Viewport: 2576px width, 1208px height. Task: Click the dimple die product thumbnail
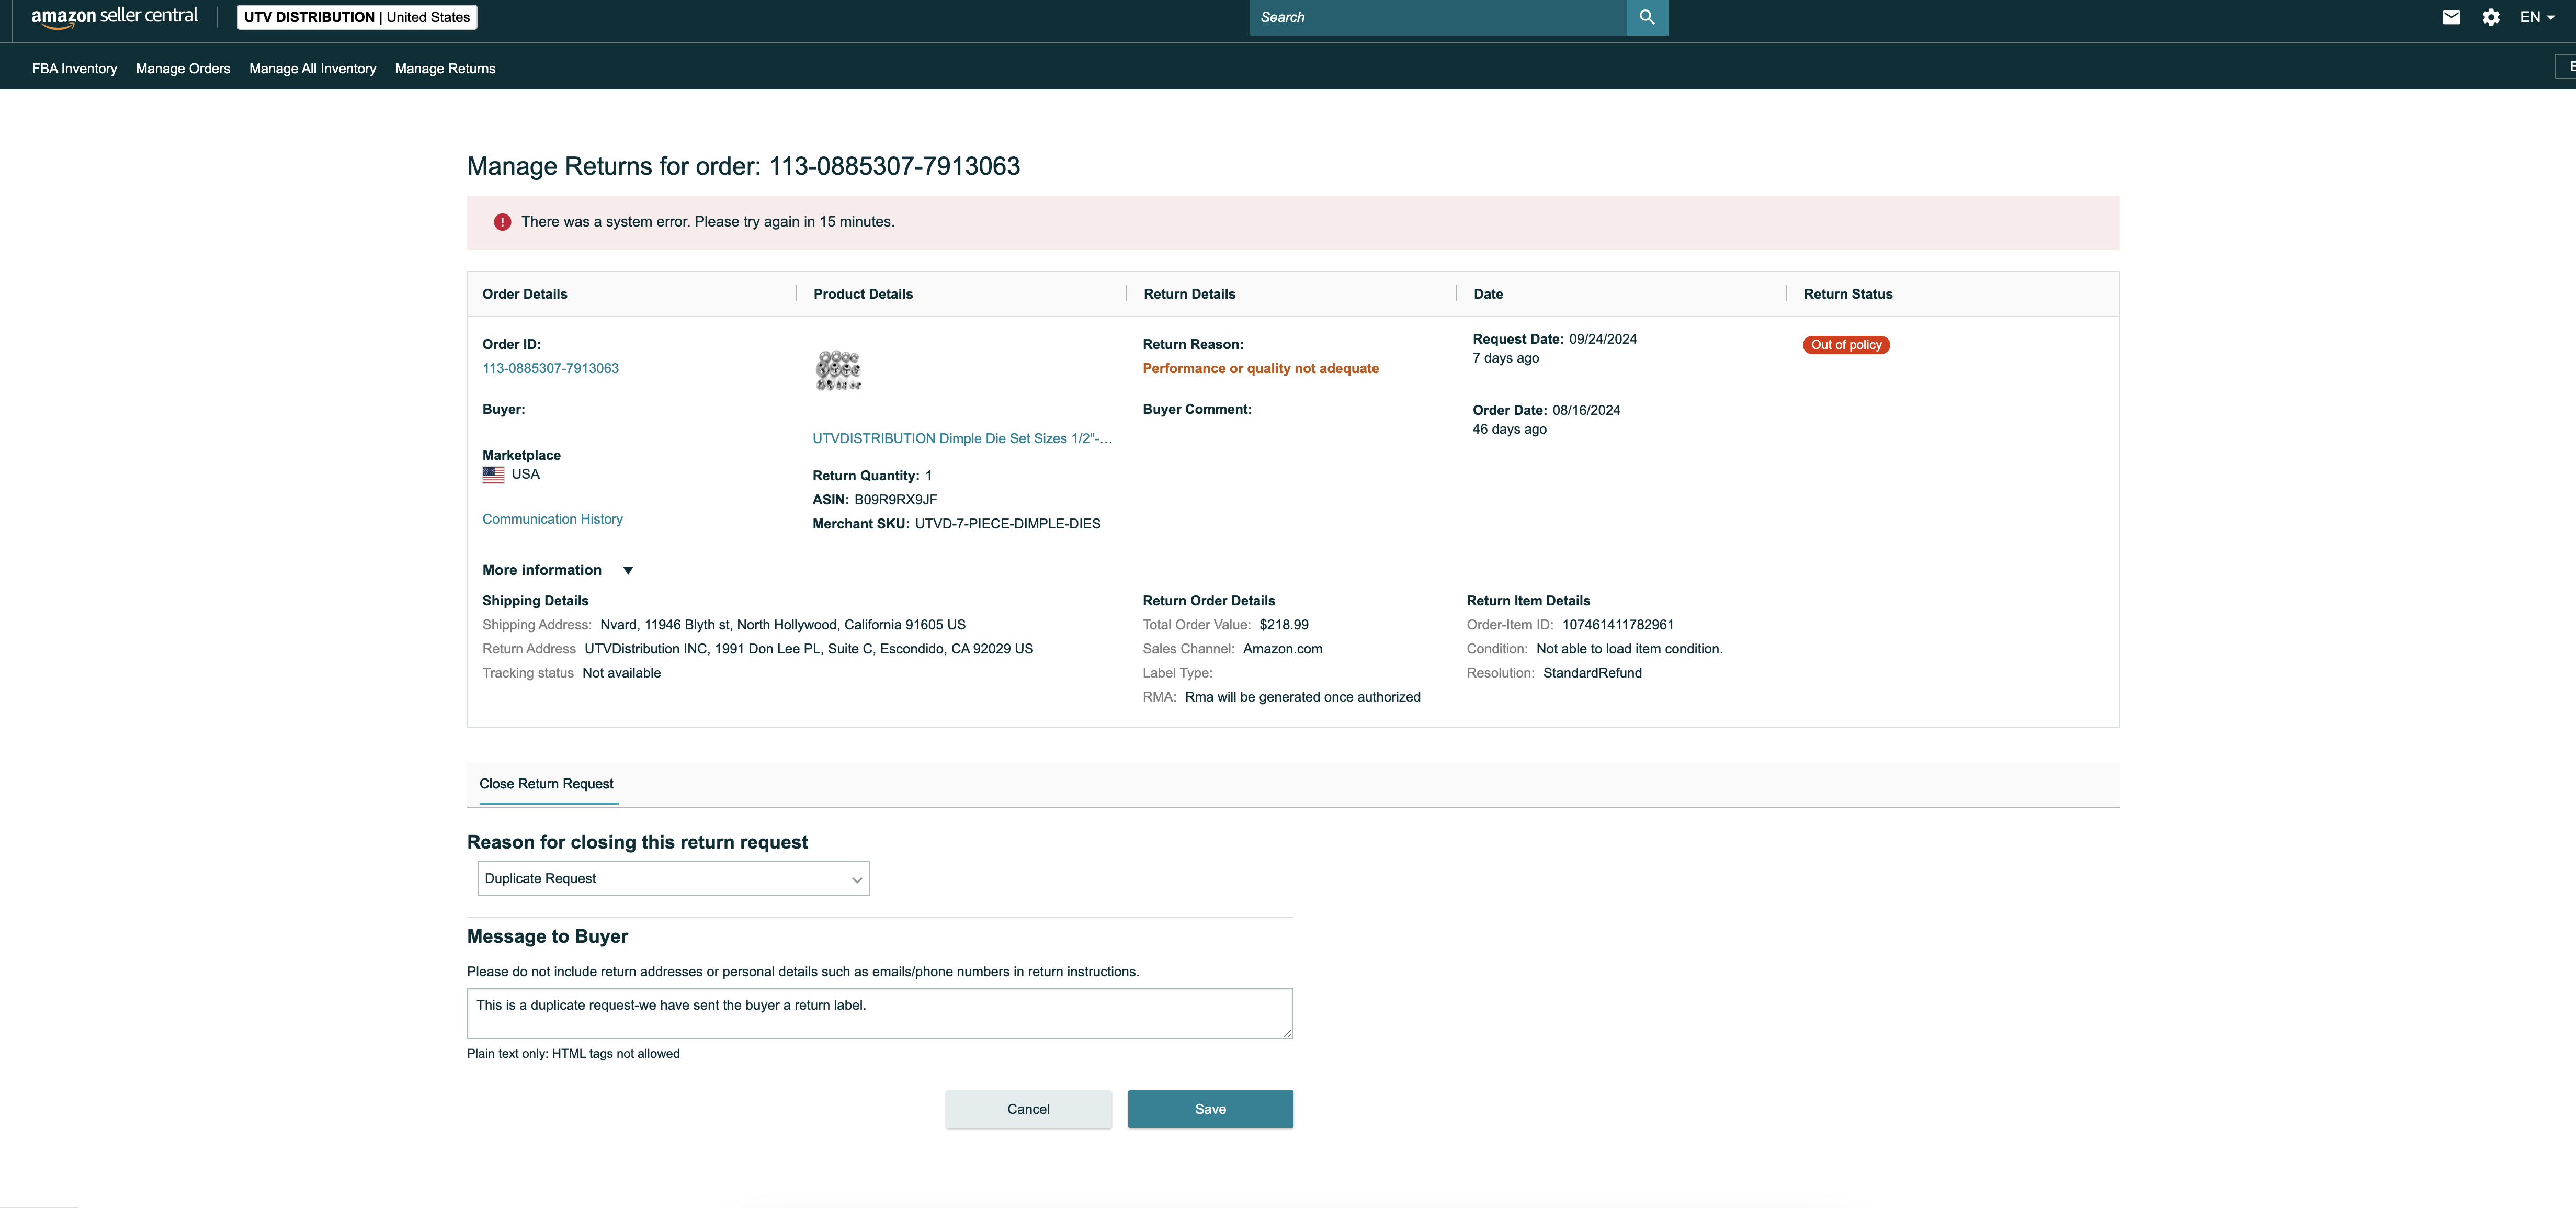pos(838,370)
